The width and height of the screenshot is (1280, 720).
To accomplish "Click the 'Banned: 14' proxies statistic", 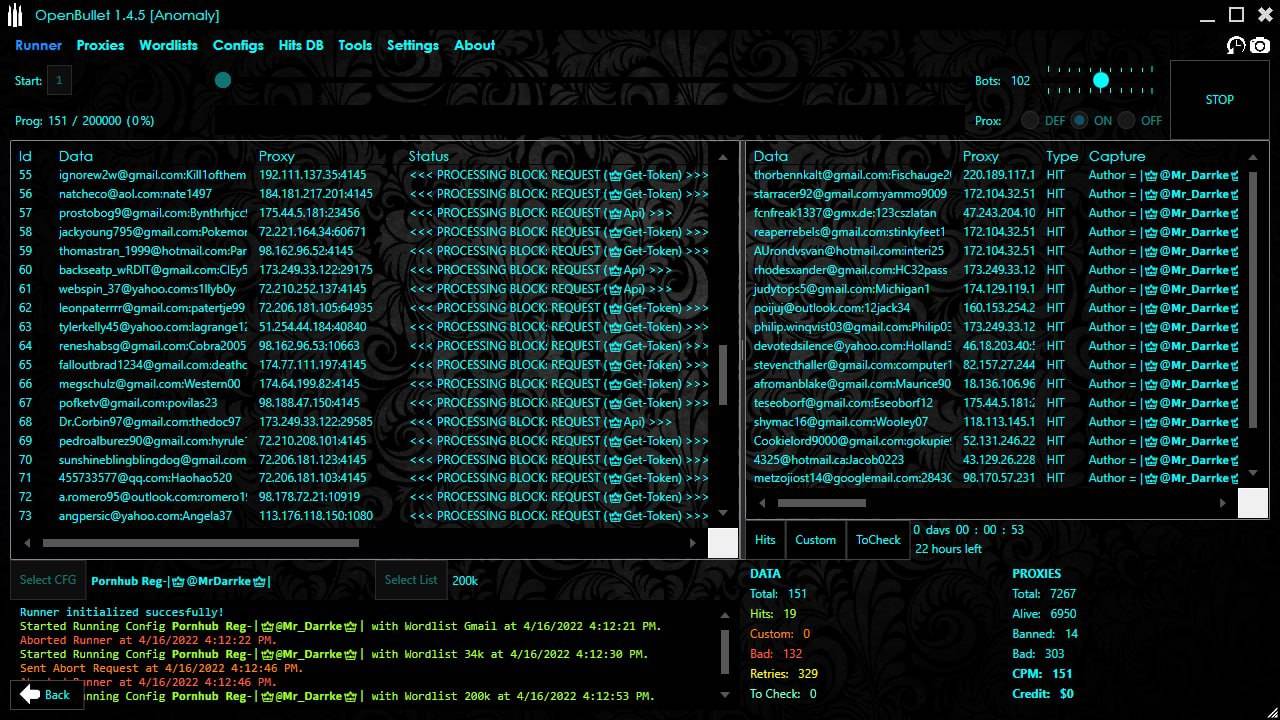I will (x=1045, y=634).
